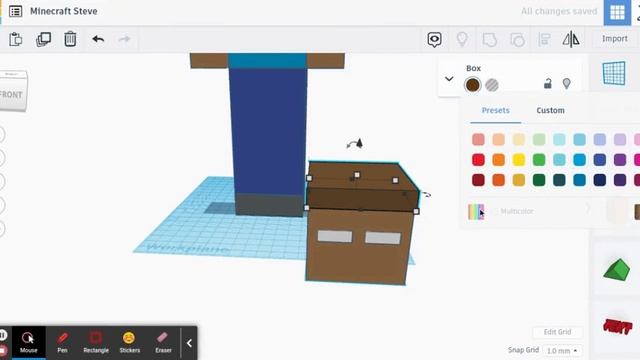Select the Rectangle annotation tool
This screenshot has height=360, width=640.
coord(96,343)
